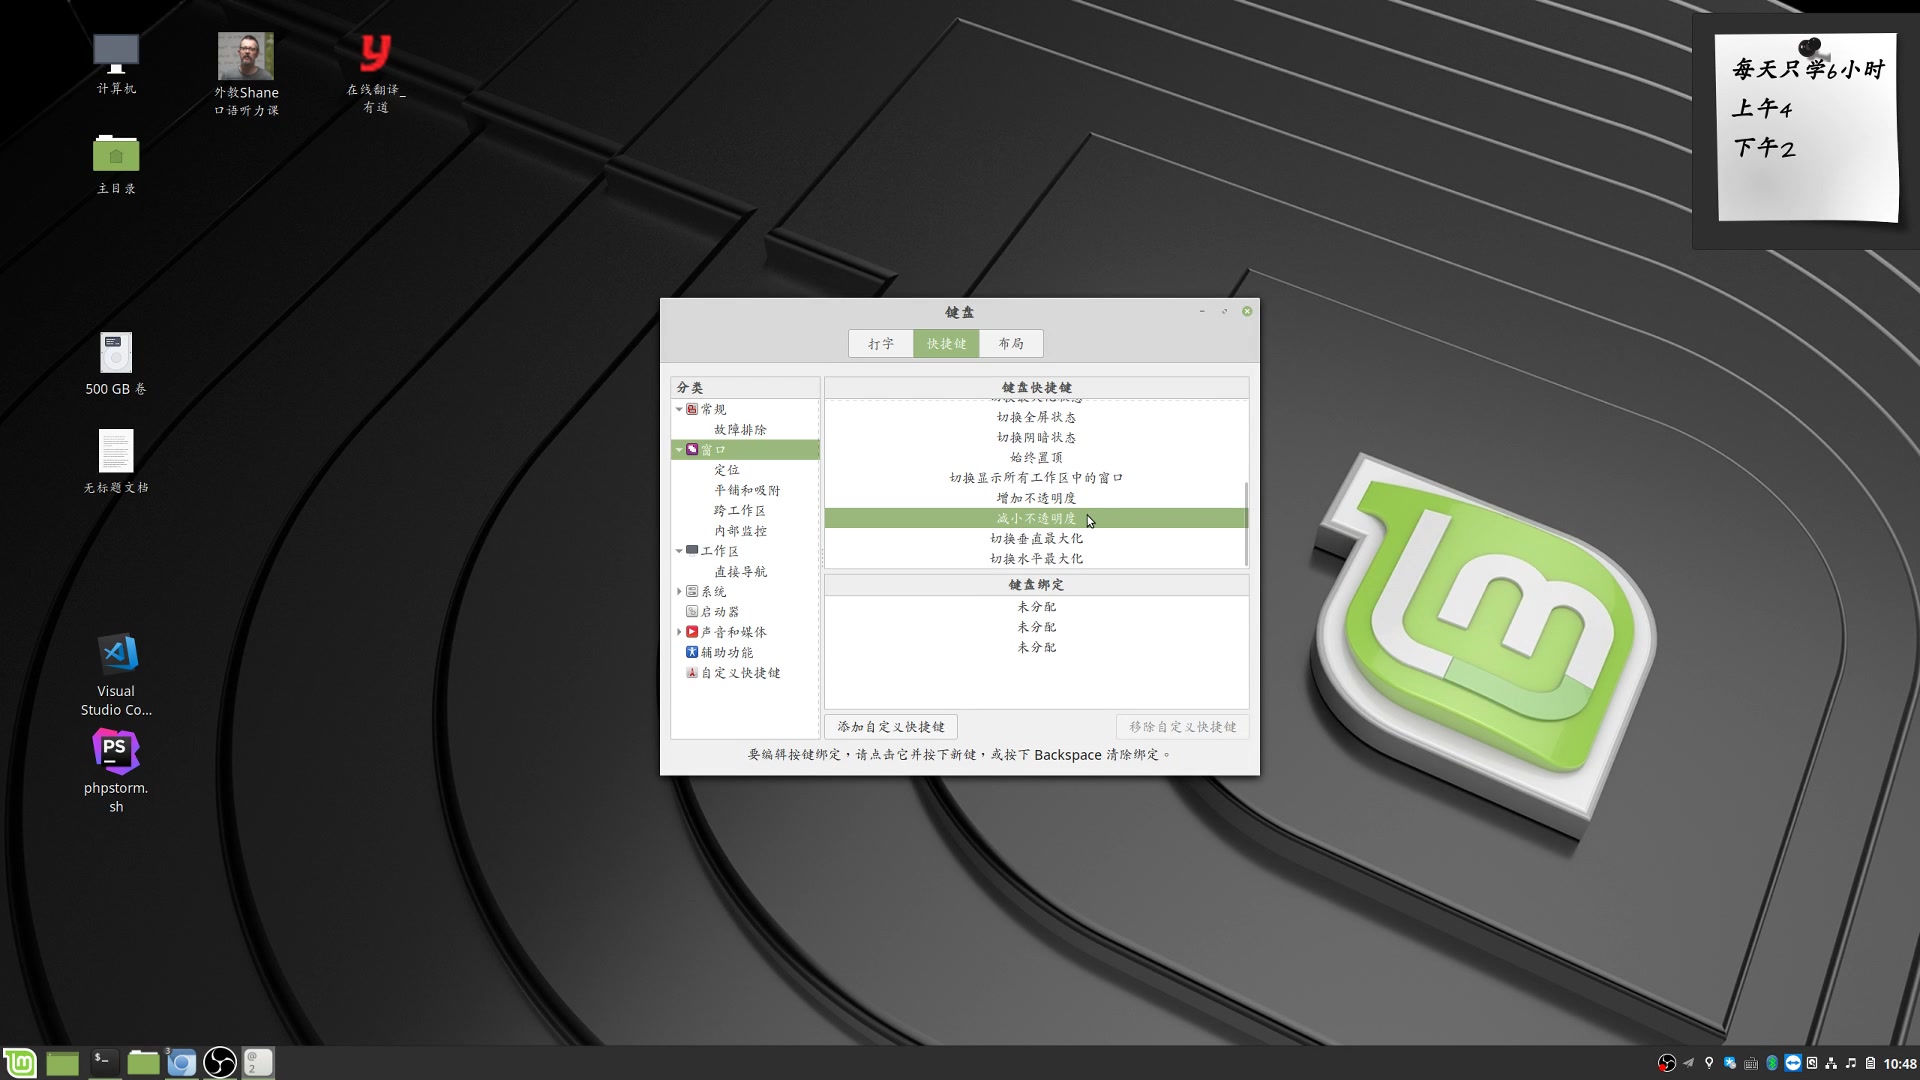Click the OBS Studio icon in the system tray

click(x=1668, y=1063)
